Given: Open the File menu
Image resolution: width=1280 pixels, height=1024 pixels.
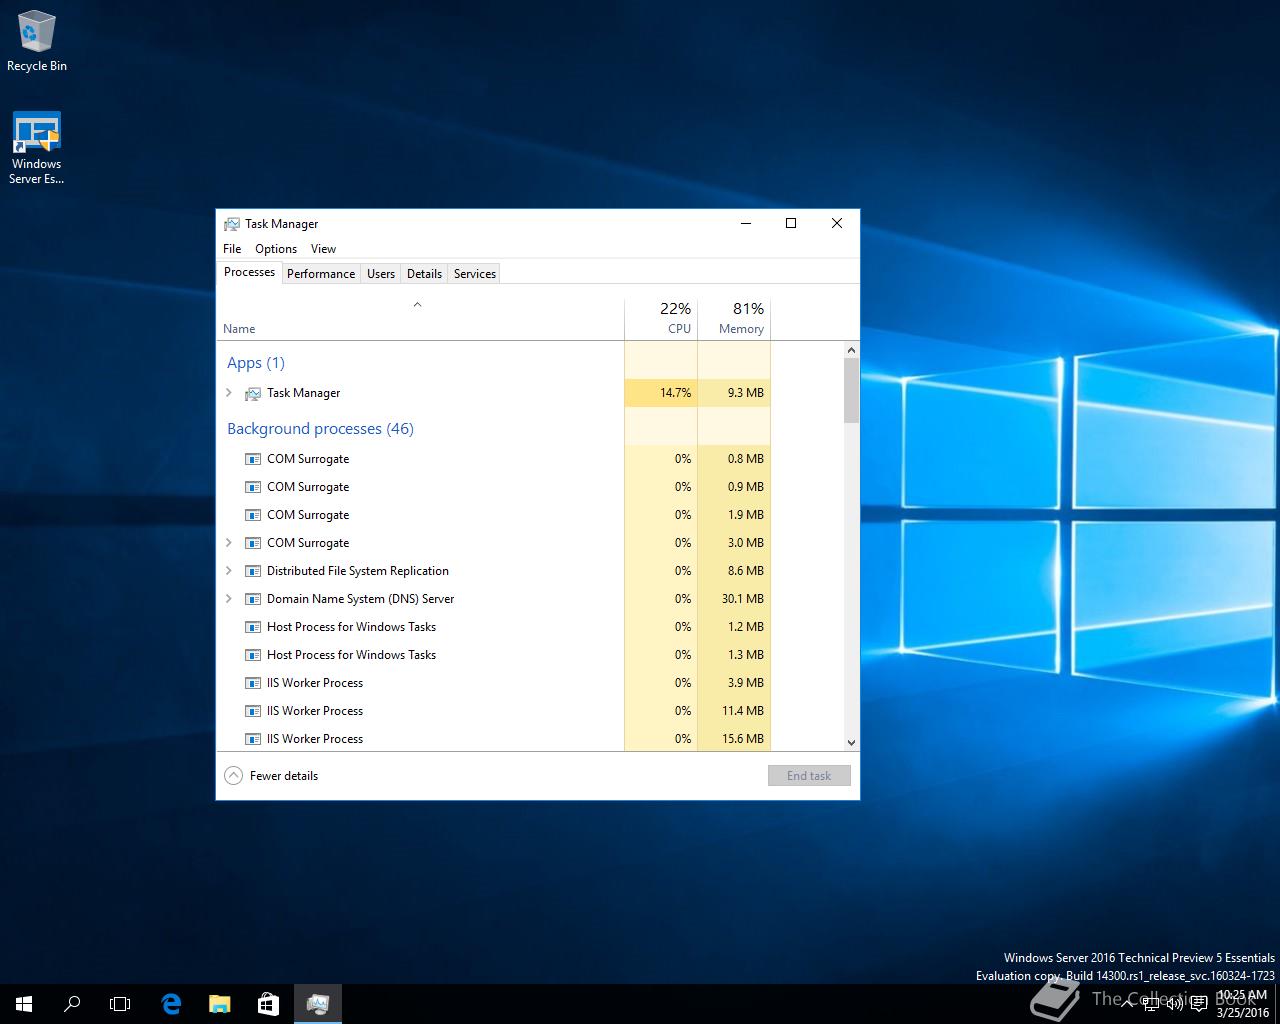Looking at the screenshot, I should [x=232, y=249].
